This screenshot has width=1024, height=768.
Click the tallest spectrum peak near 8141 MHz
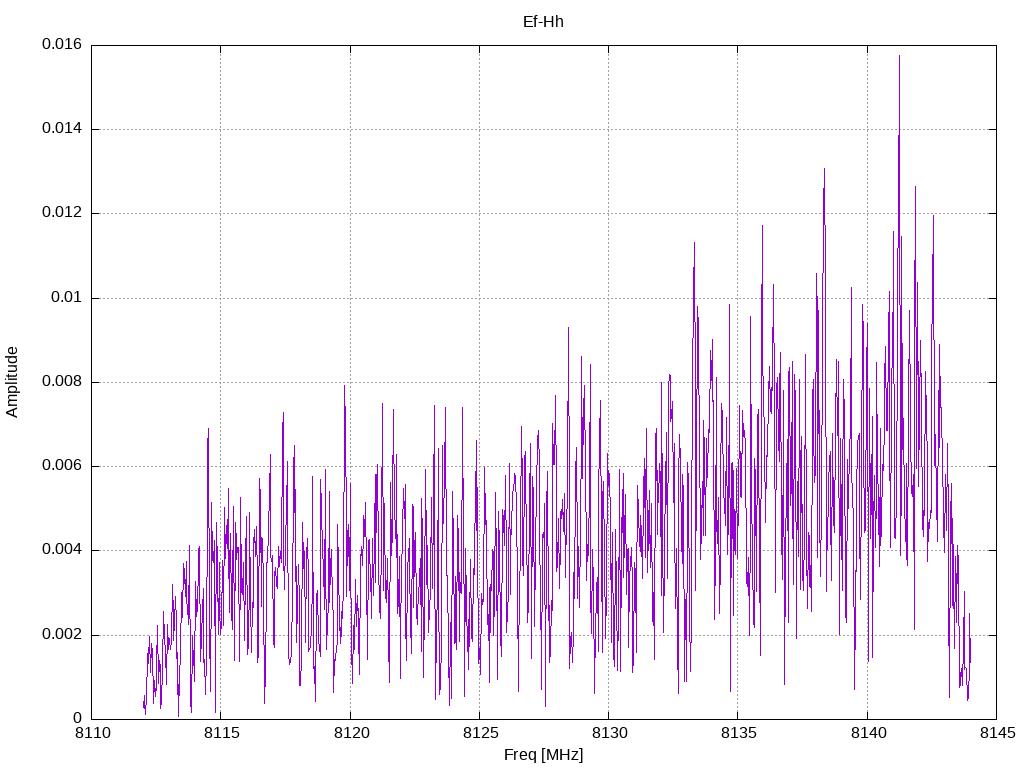click(899, 57)
